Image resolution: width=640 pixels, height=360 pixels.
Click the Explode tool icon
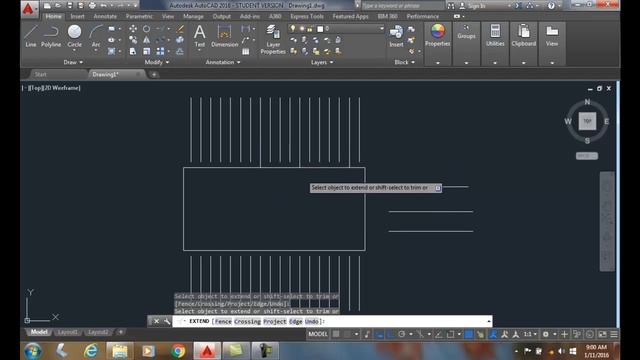coord(180,40)
